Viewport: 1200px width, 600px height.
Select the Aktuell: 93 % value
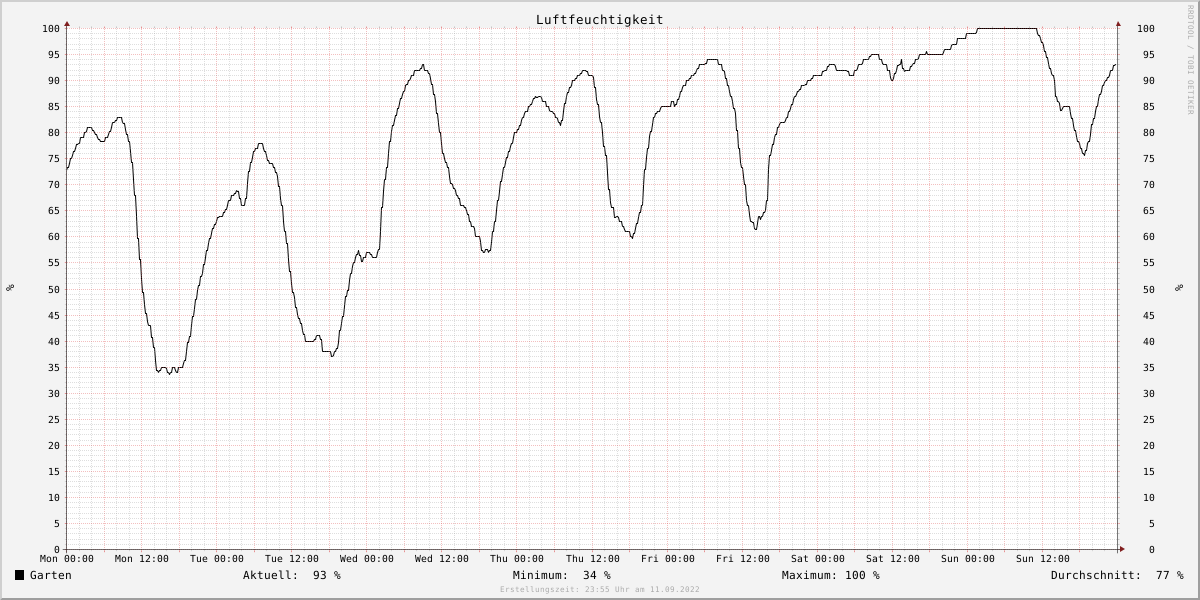(292, 575)
